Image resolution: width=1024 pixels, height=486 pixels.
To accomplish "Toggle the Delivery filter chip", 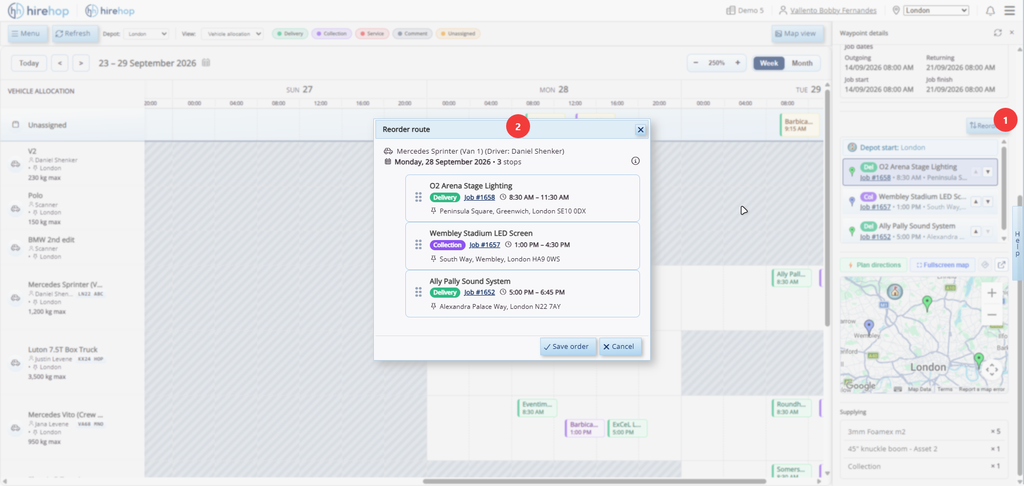I will [291, 33].
